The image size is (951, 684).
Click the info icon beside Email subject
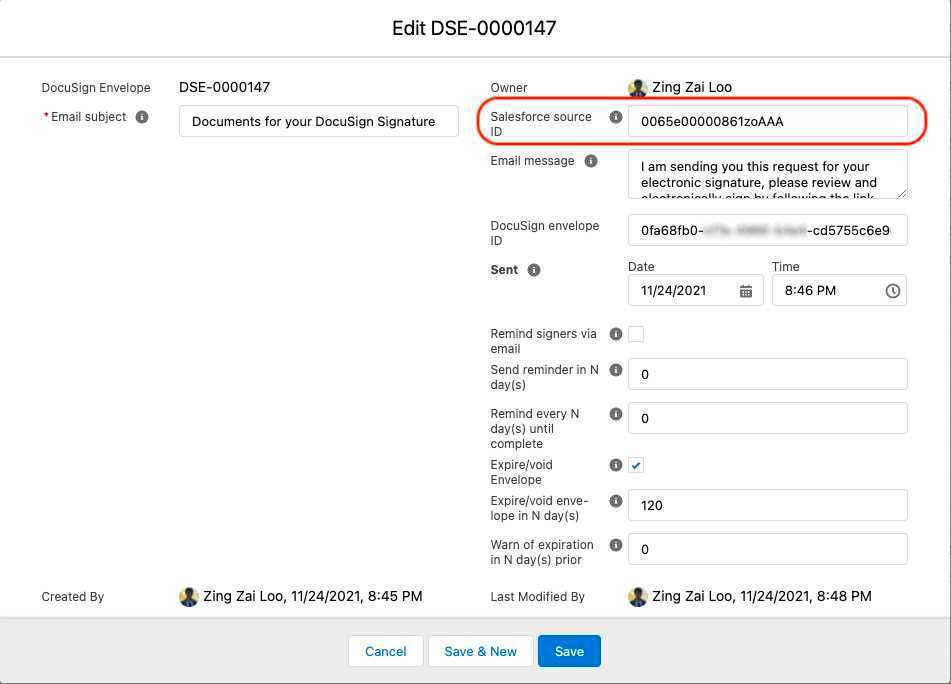tap(141, 117)
